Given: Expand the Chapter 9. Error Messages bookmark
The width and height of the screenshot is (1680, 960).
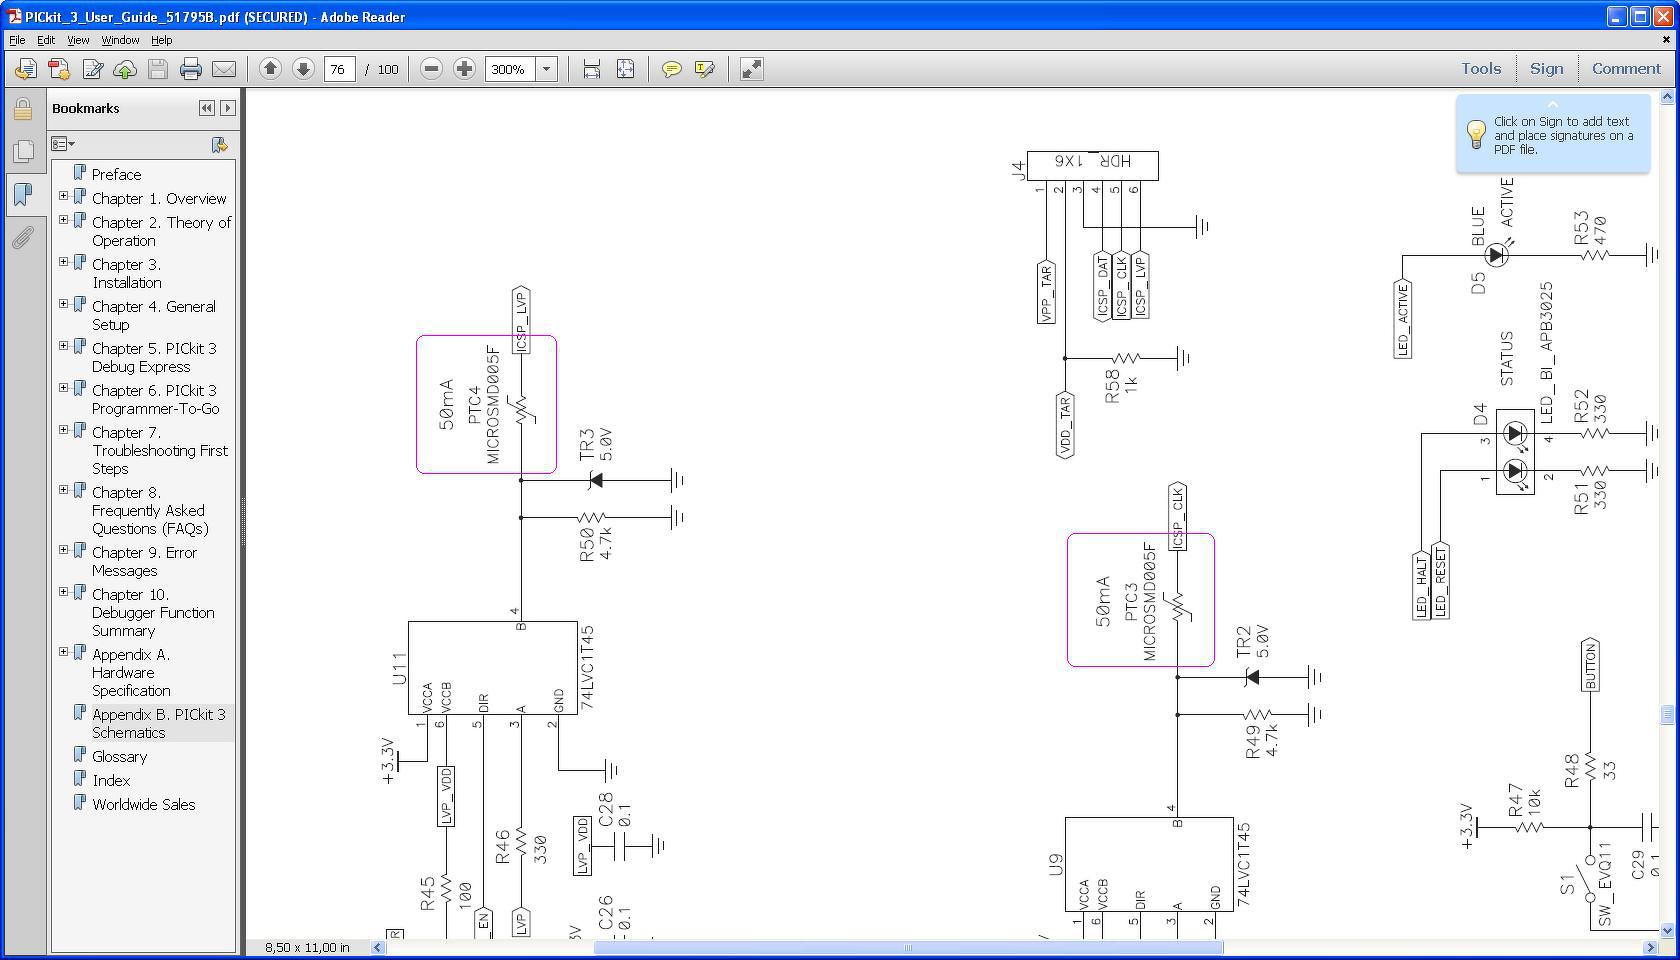Looking at the screenshot, I should (64, 550).
